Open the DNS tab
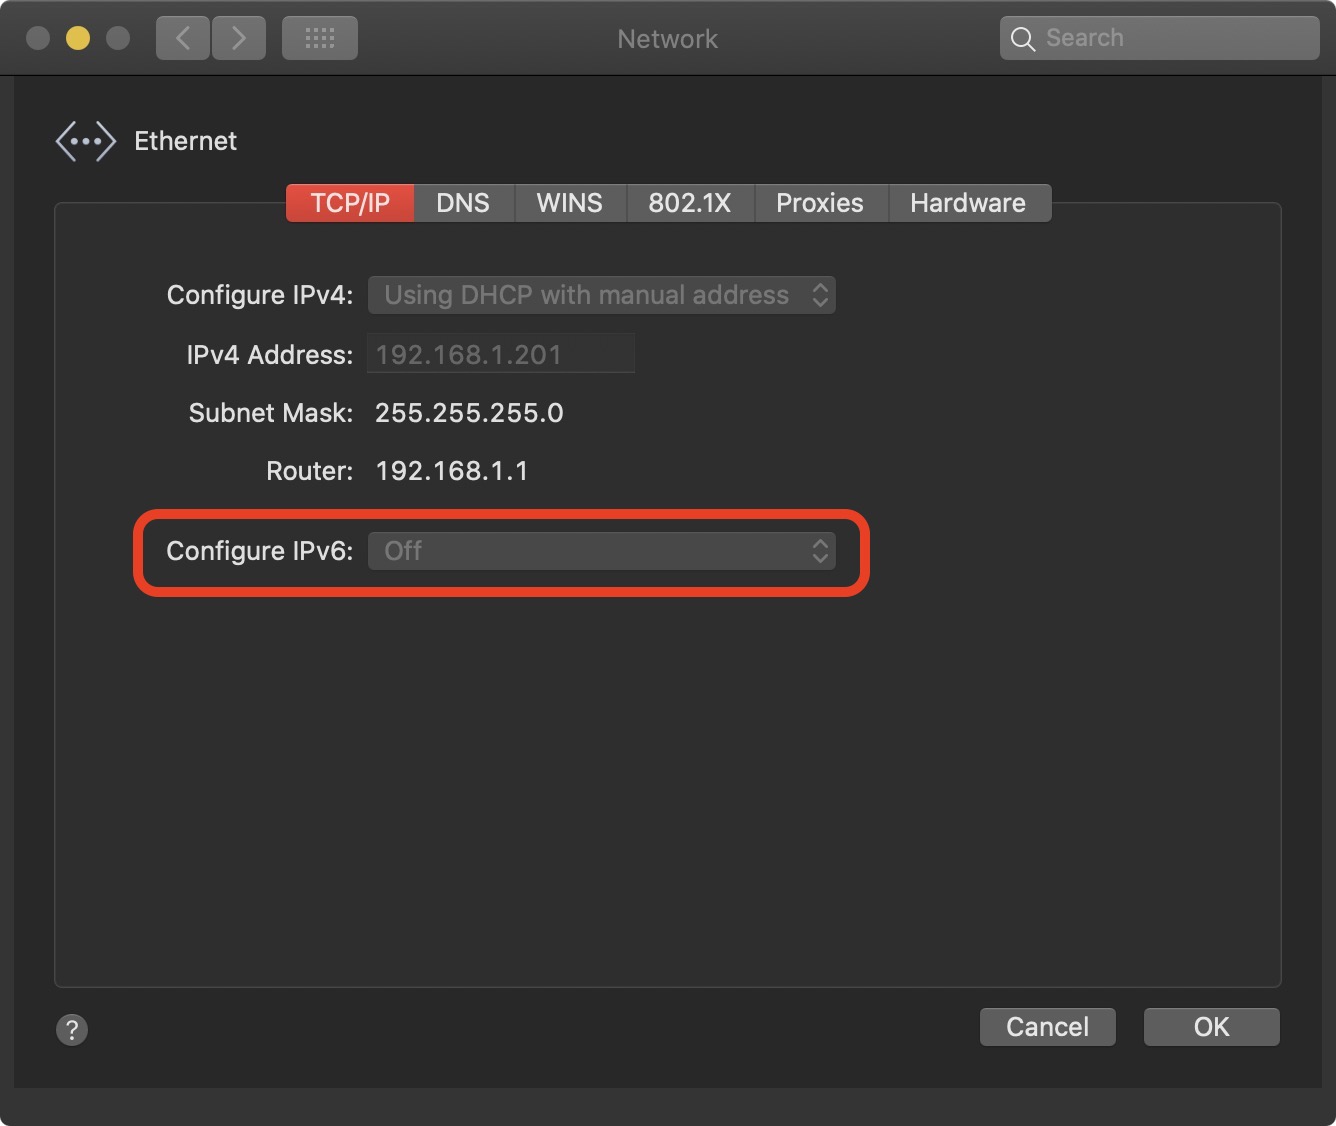The height and width of the screenshot is (1126, 1336). pos(463,203)
